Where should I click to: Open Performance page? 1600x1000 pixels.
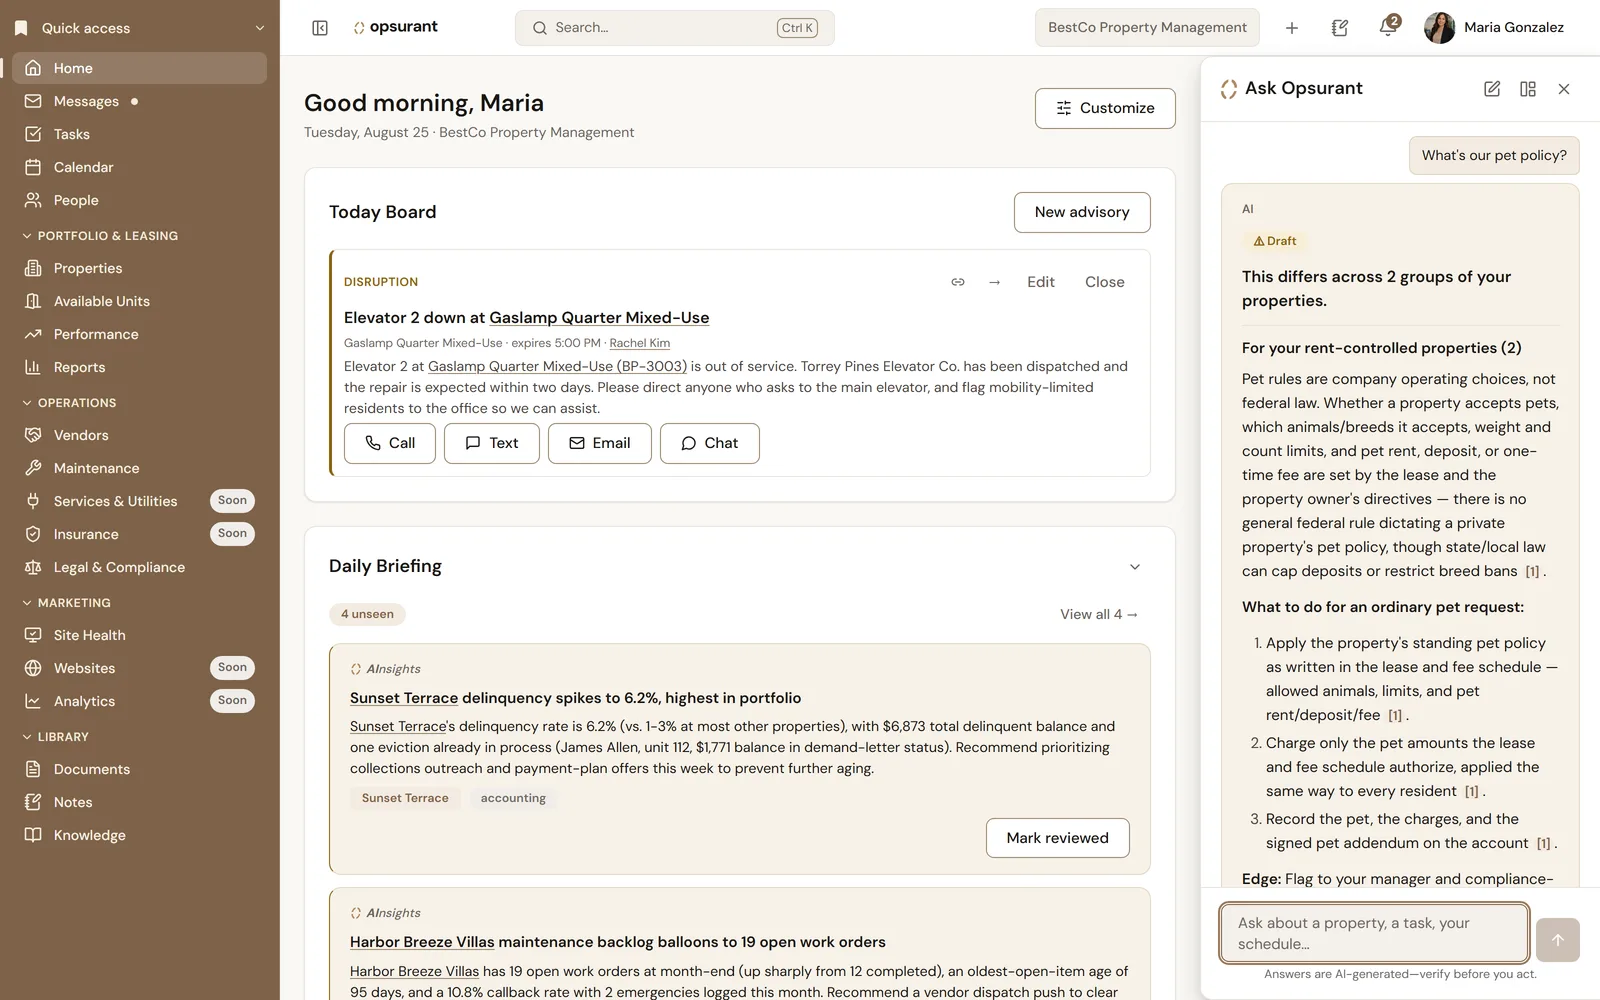(x=140, y=334)
